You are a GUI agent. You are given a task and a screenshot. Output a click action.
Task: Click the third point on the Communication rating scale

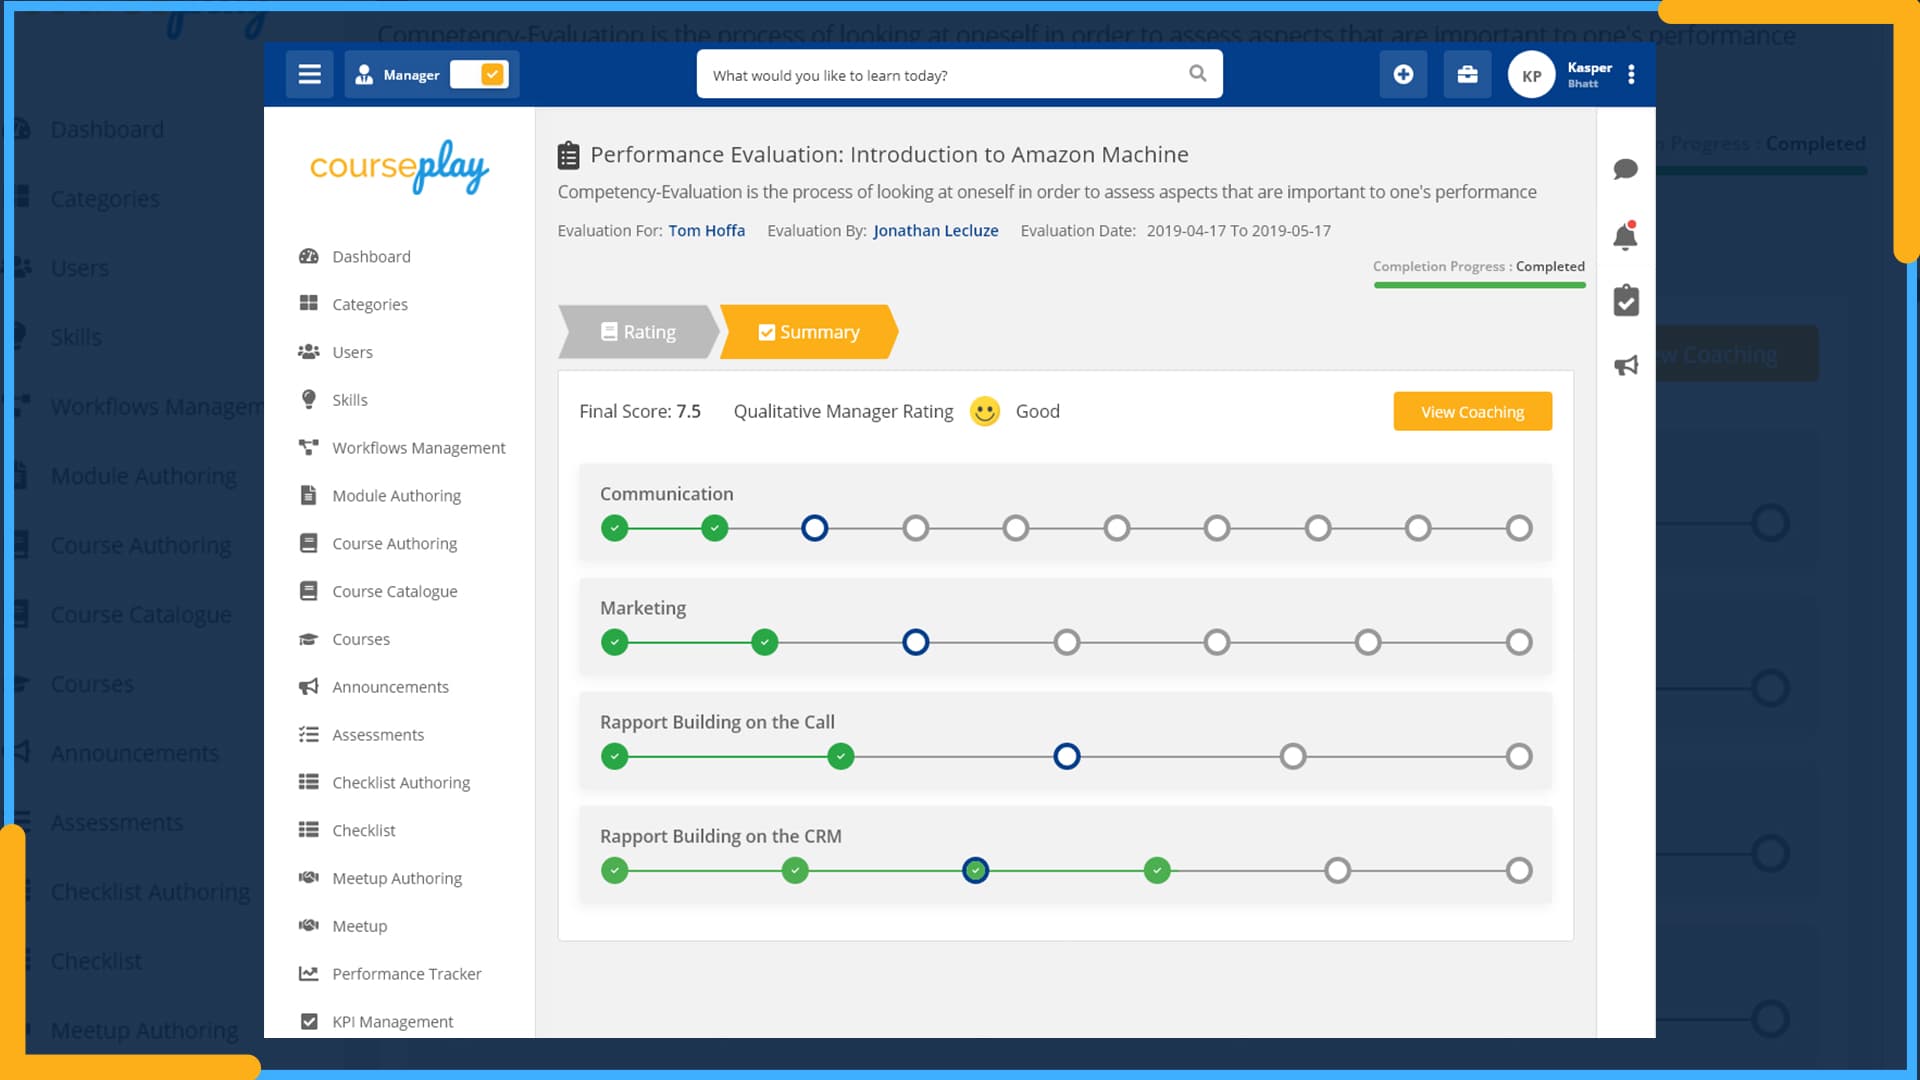point(814,528)
